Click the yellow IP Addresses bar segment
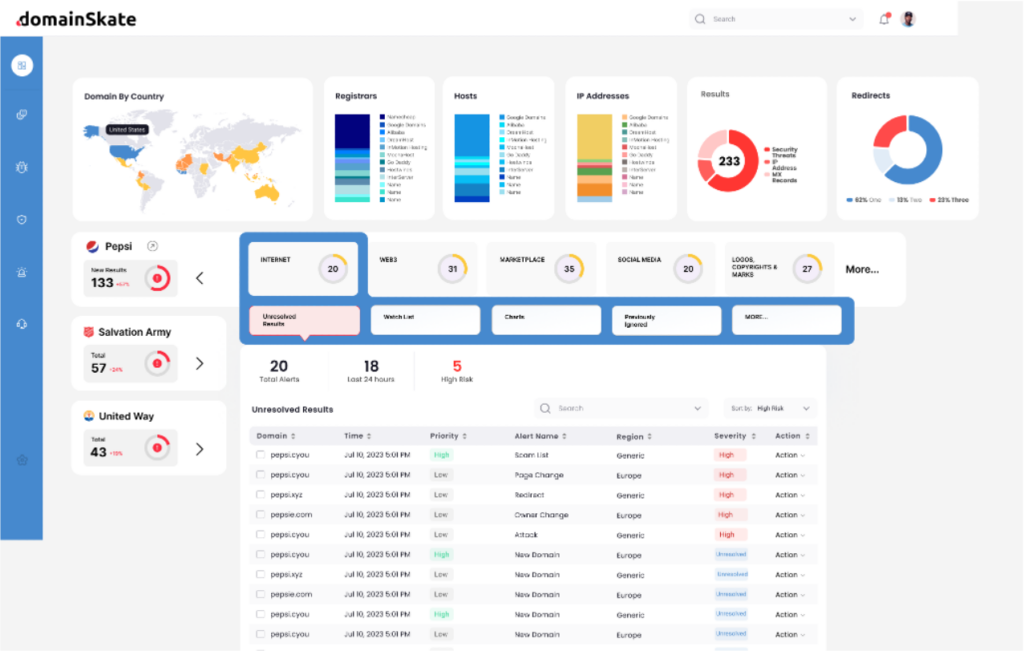The image size is (1024, 651). point(594,136)
